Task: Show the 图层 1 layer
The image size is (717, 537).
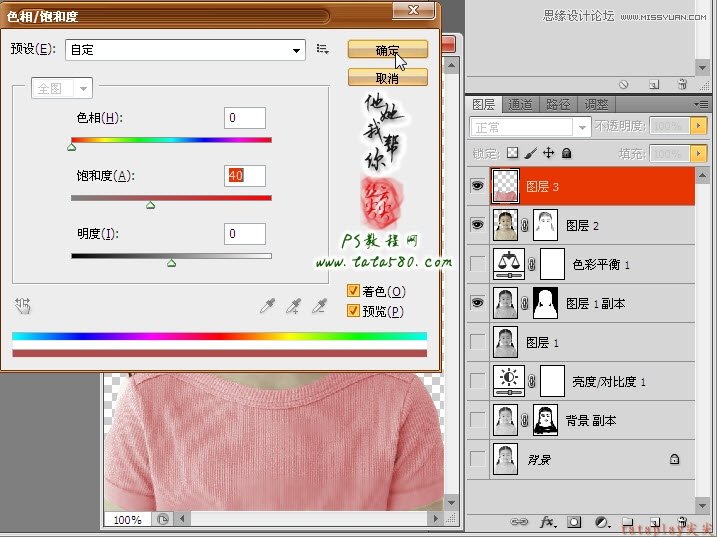Action: tap(477, 342)
